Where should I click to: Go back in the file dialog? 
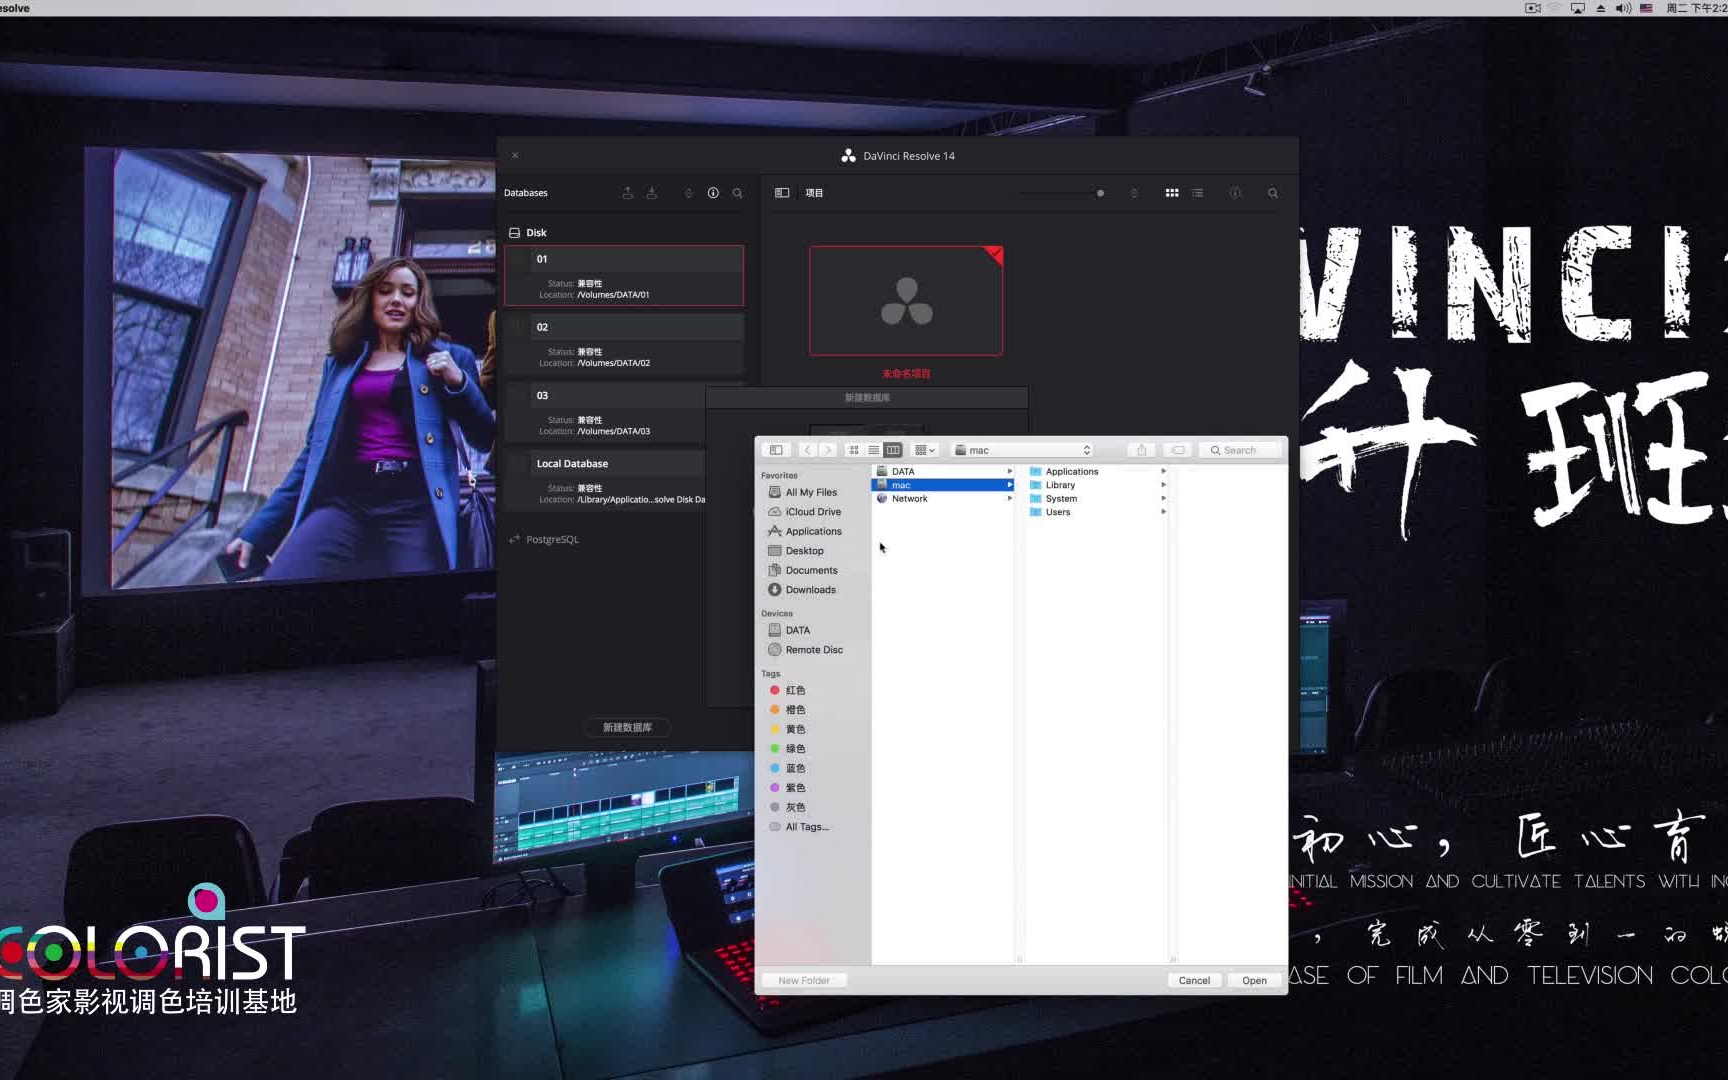coord(808,450)
